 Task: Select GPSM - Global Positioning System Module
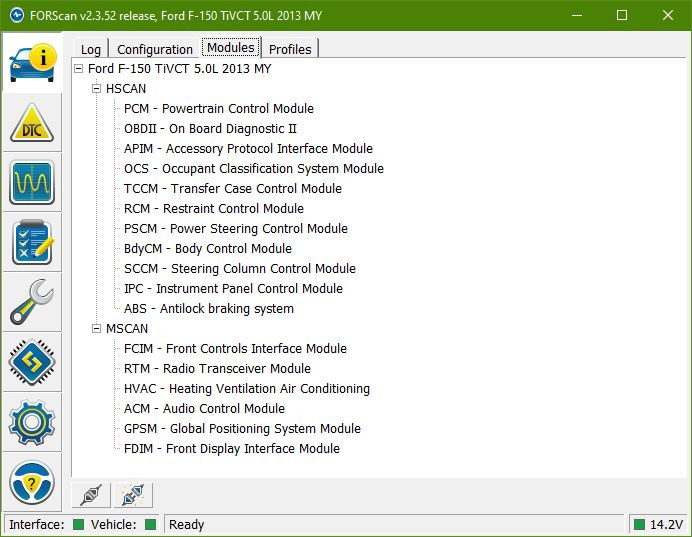click(x=242, y=428)
